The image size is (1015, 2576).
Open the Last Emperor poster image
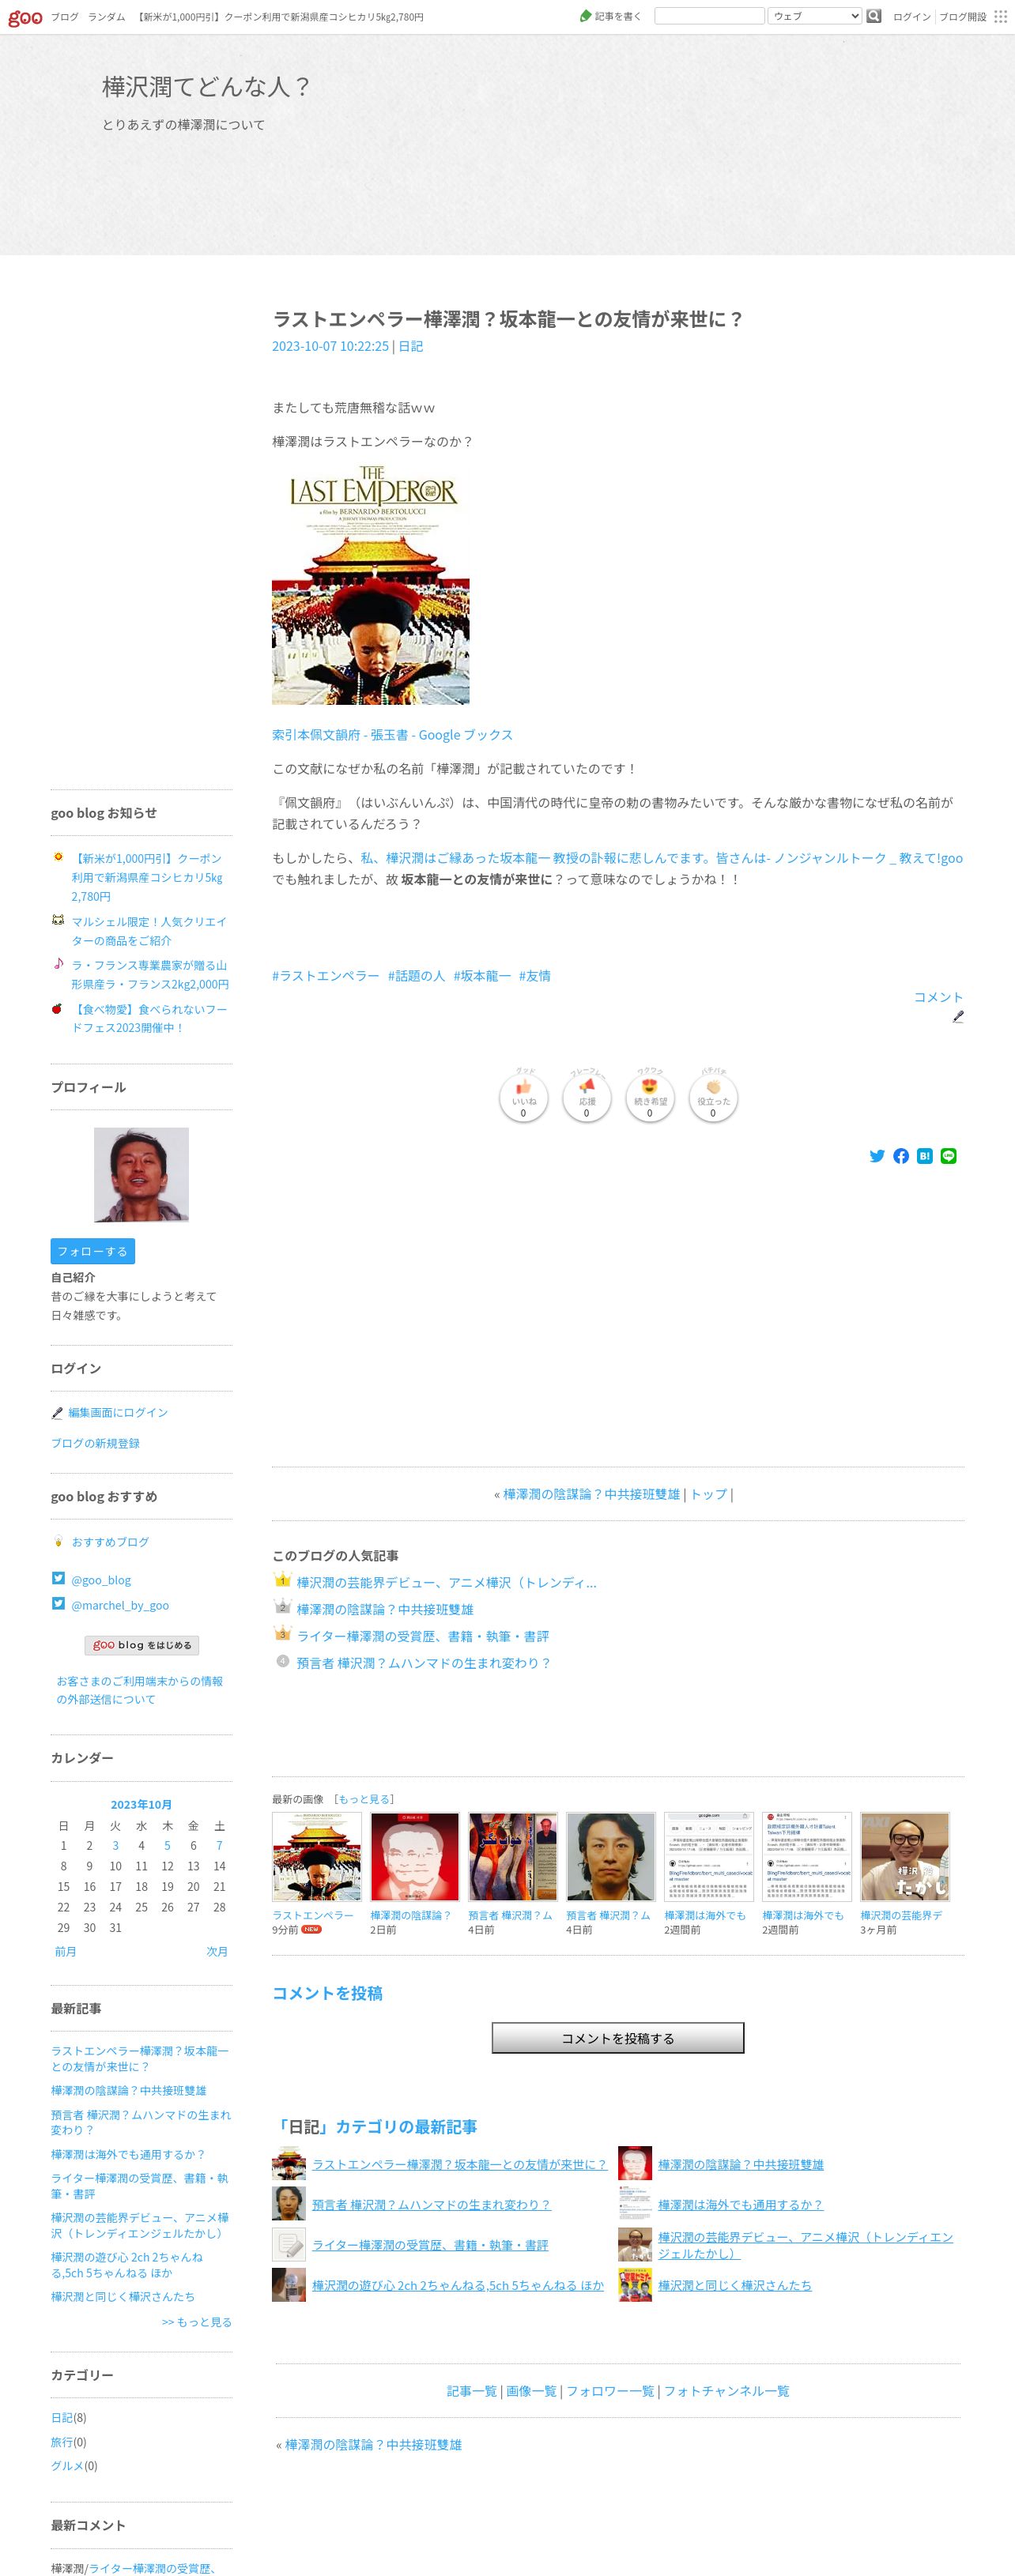pyautogui.click(x=370, y=584)
